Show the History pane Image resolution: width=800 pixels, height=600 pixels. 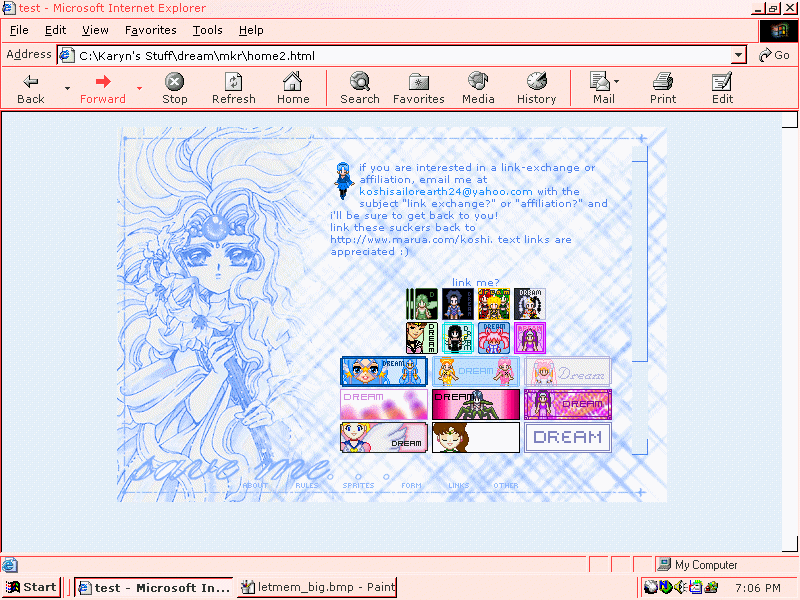pyautogui.click(x=536, y=88)
